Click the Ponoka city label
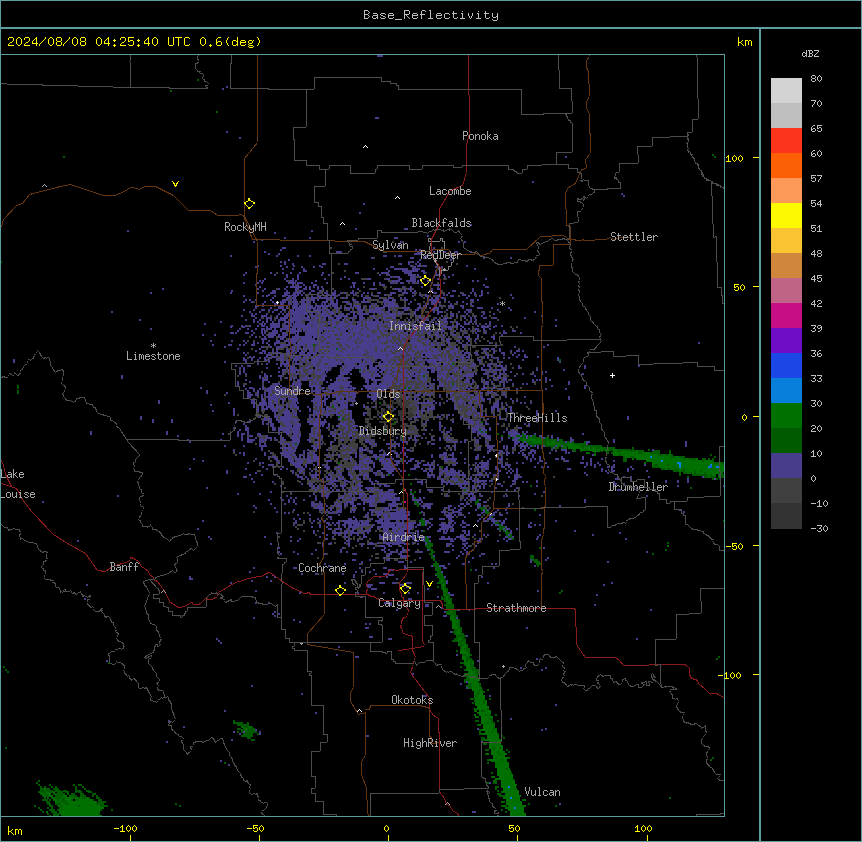 coord(480,136)
